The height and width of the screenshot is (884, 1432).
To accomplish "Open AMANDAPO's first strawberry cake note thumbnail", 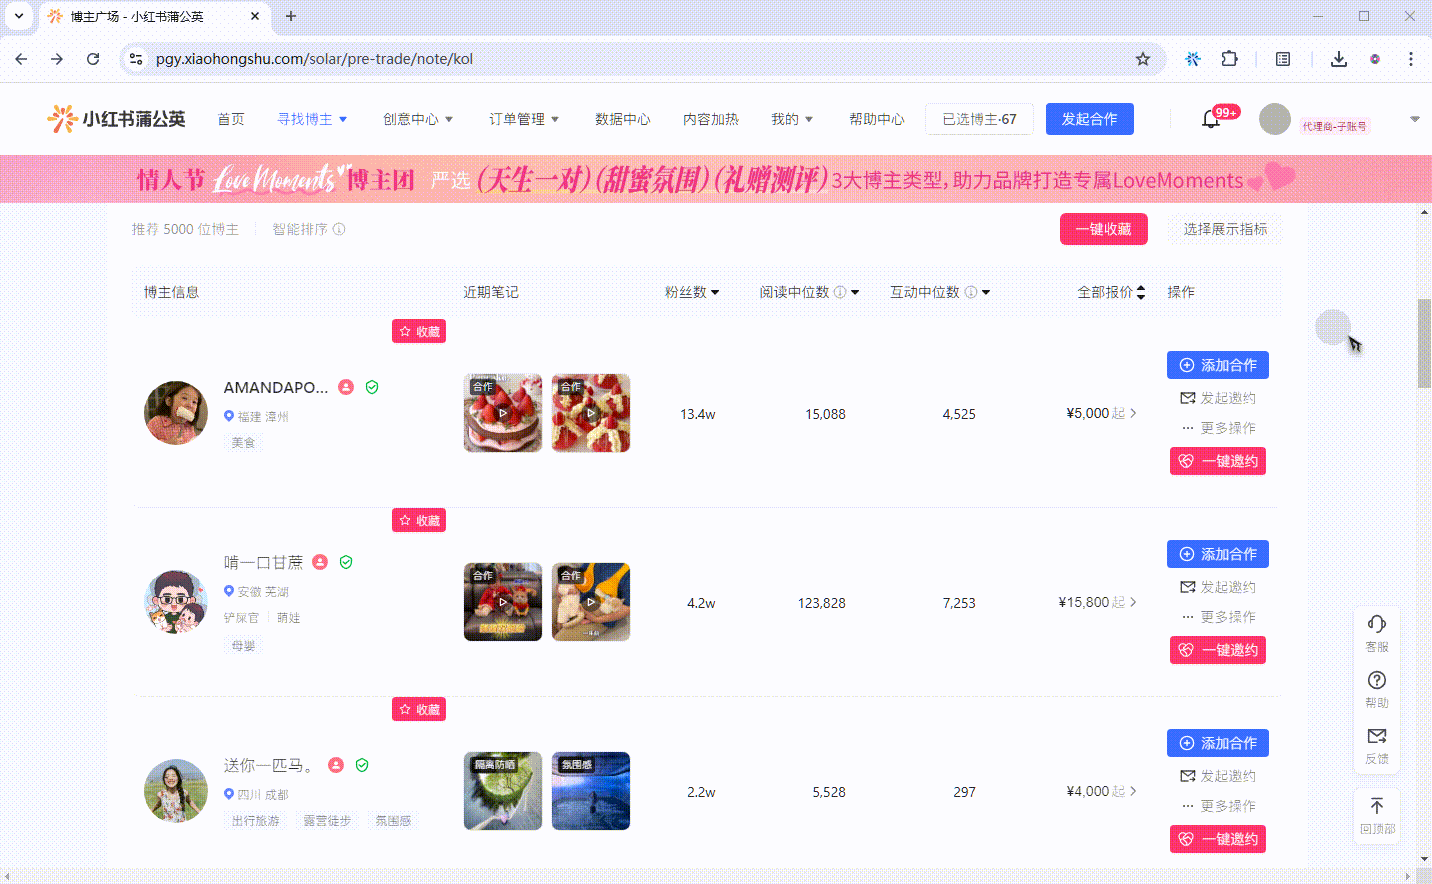I will 503,413.
